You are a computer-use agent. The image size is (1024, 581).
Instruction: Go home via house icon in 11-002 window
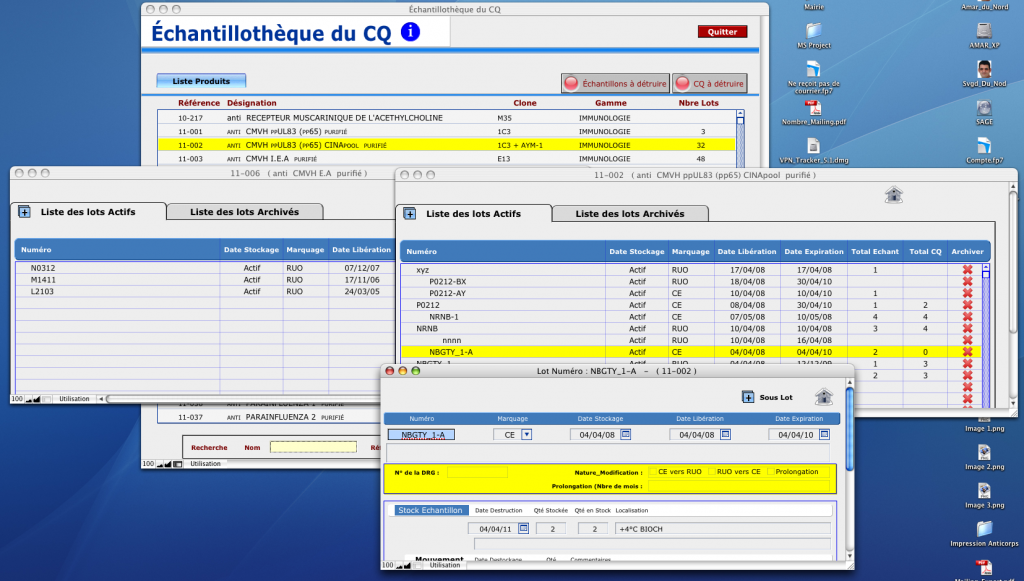[x=893, y=195]
